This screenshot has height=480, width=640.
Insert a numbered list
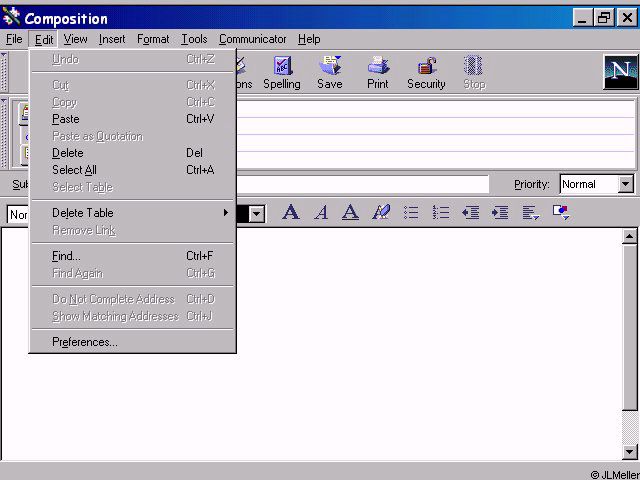tap(441, 212)
